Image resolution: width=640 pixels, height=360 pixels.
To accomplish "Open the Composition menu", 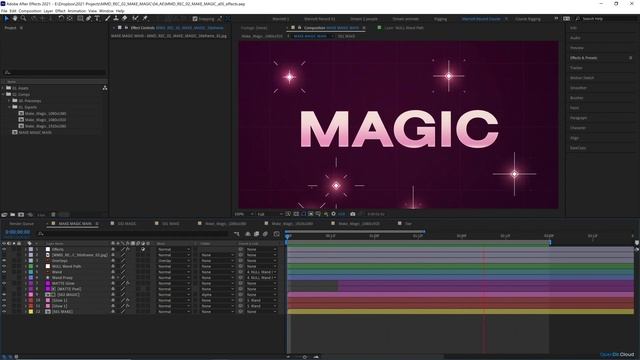I will (30, 11).
